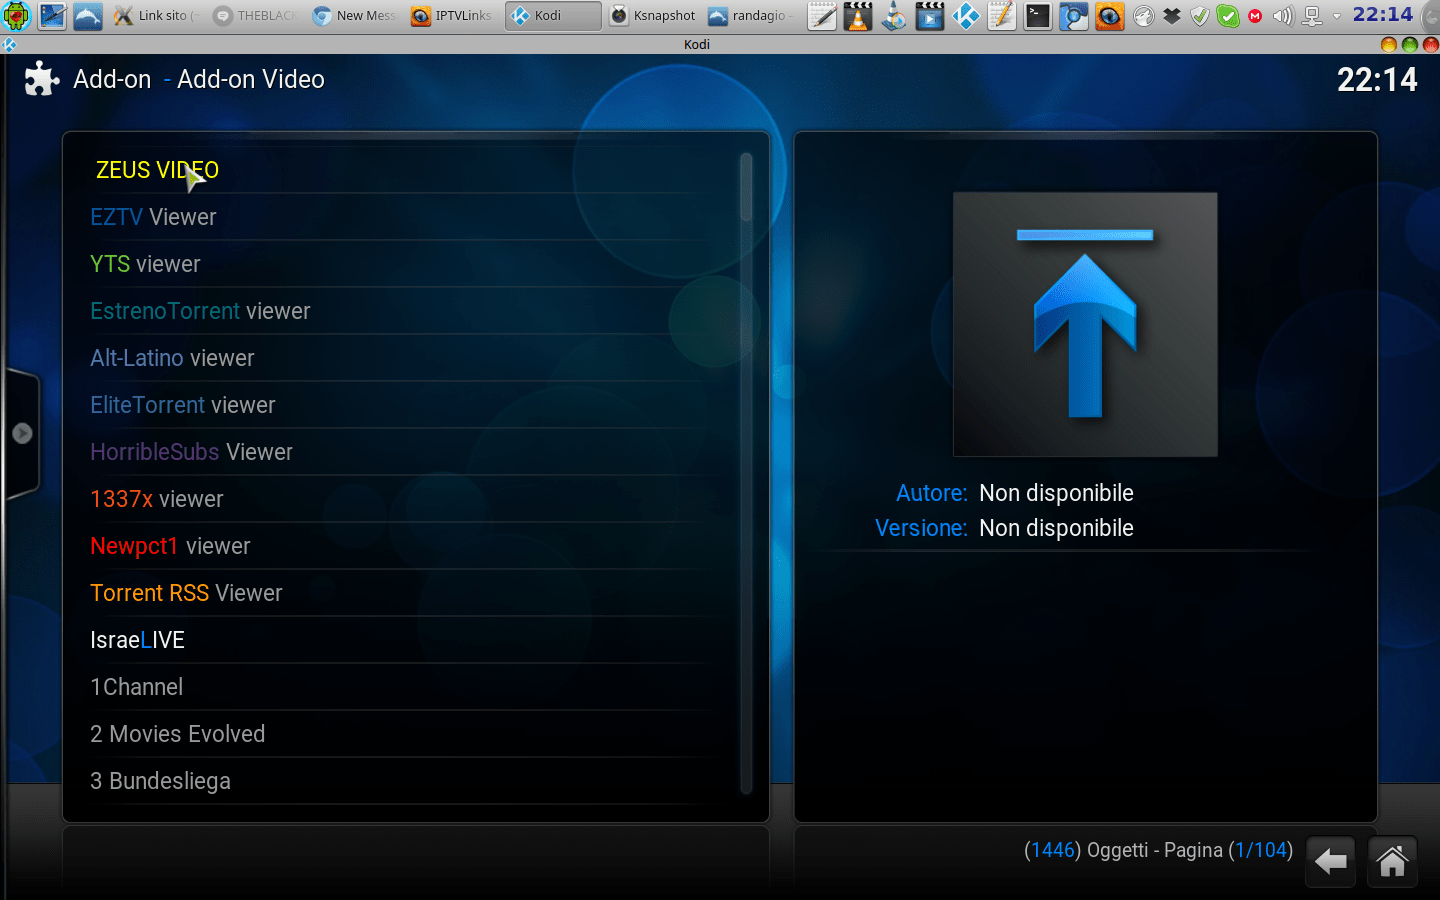Expand hidden tray icons arrow
This screenshot has height=900, width=1440.
(1337, 16)
